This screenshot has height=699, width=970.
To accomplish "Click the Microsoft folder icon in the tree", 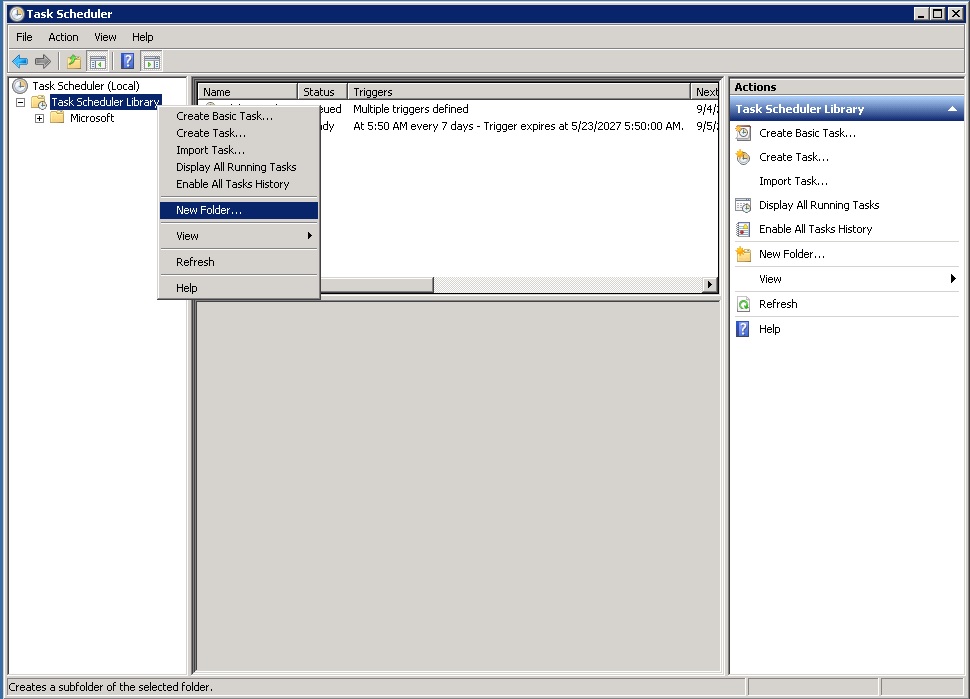I will 58,118.
